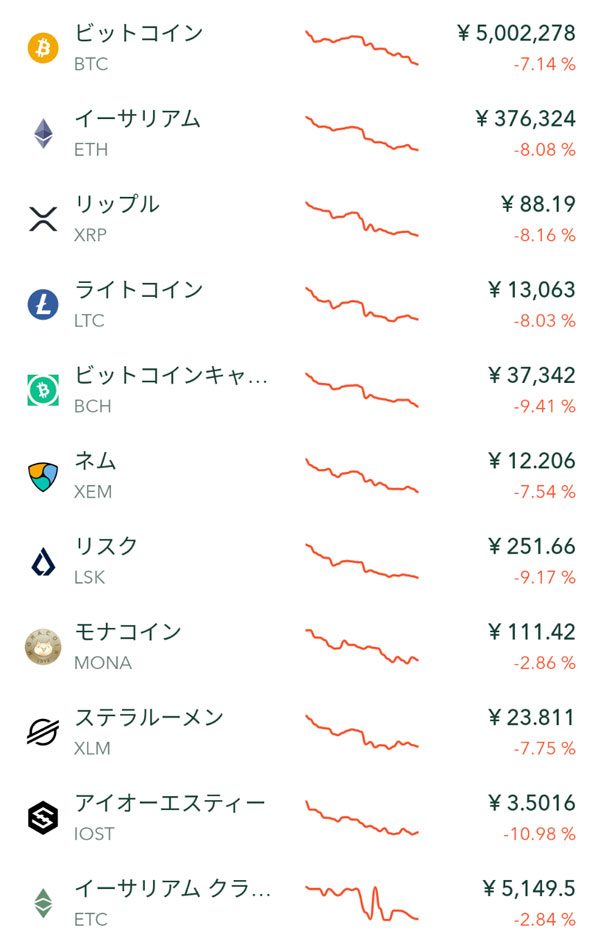
Task: Tap the orange Bitcoin coin icon
Action: [43, 48]
